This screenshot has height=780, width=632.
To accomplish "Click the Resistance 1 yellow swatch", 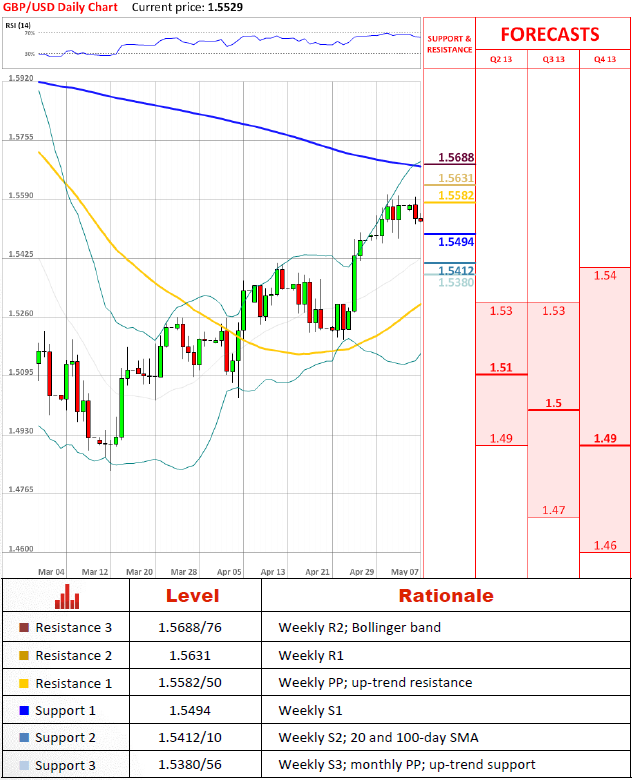I will coord(24,683).
